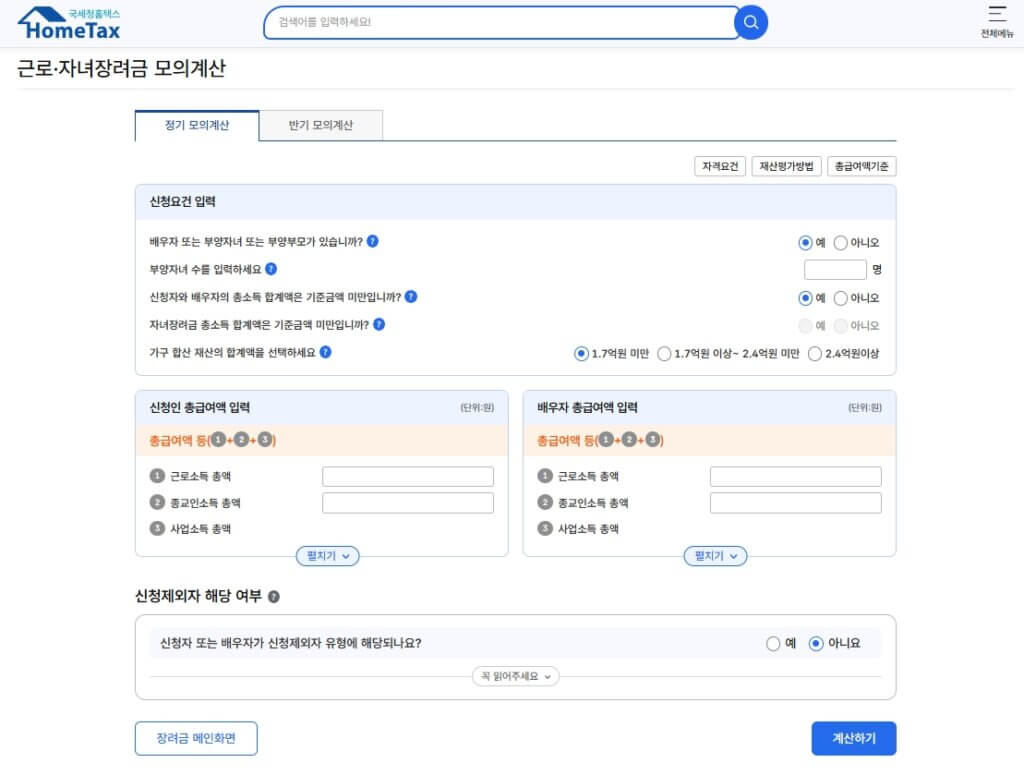This screenshot has height=775, width=1024.
Task: Select 아니오 for 배우자 또는 부양자녀 question
Action: coord(840,242)
